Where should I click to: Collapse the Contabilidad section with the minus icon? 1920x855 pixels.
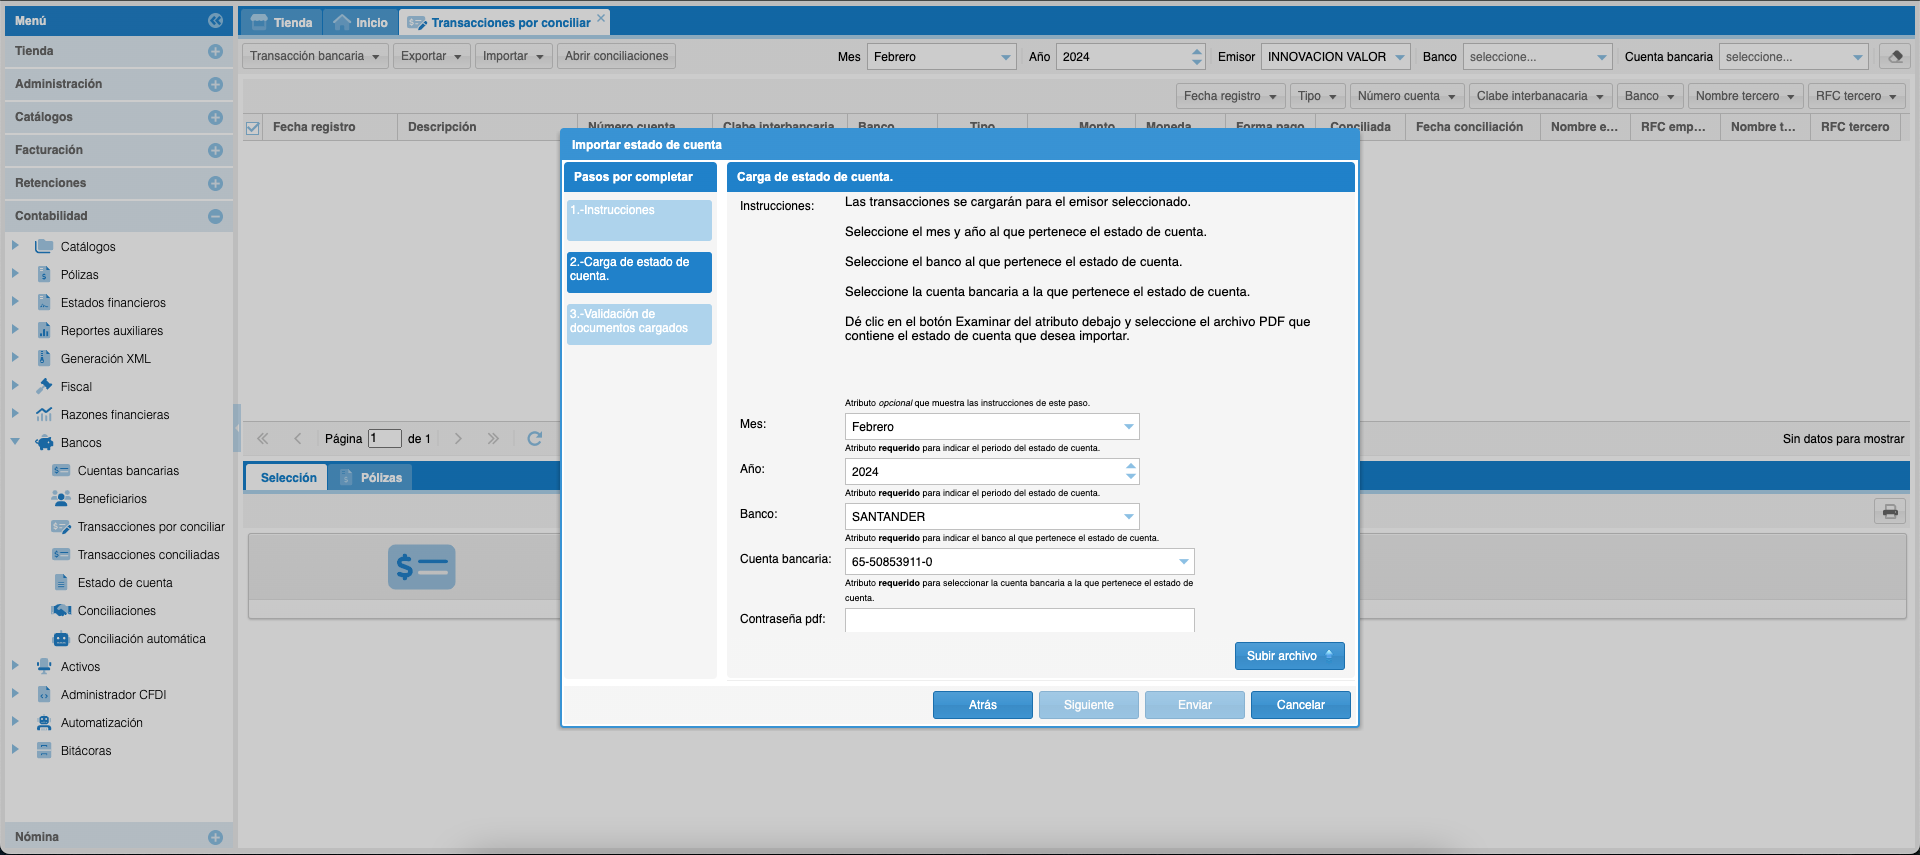[x=215, y=216]
